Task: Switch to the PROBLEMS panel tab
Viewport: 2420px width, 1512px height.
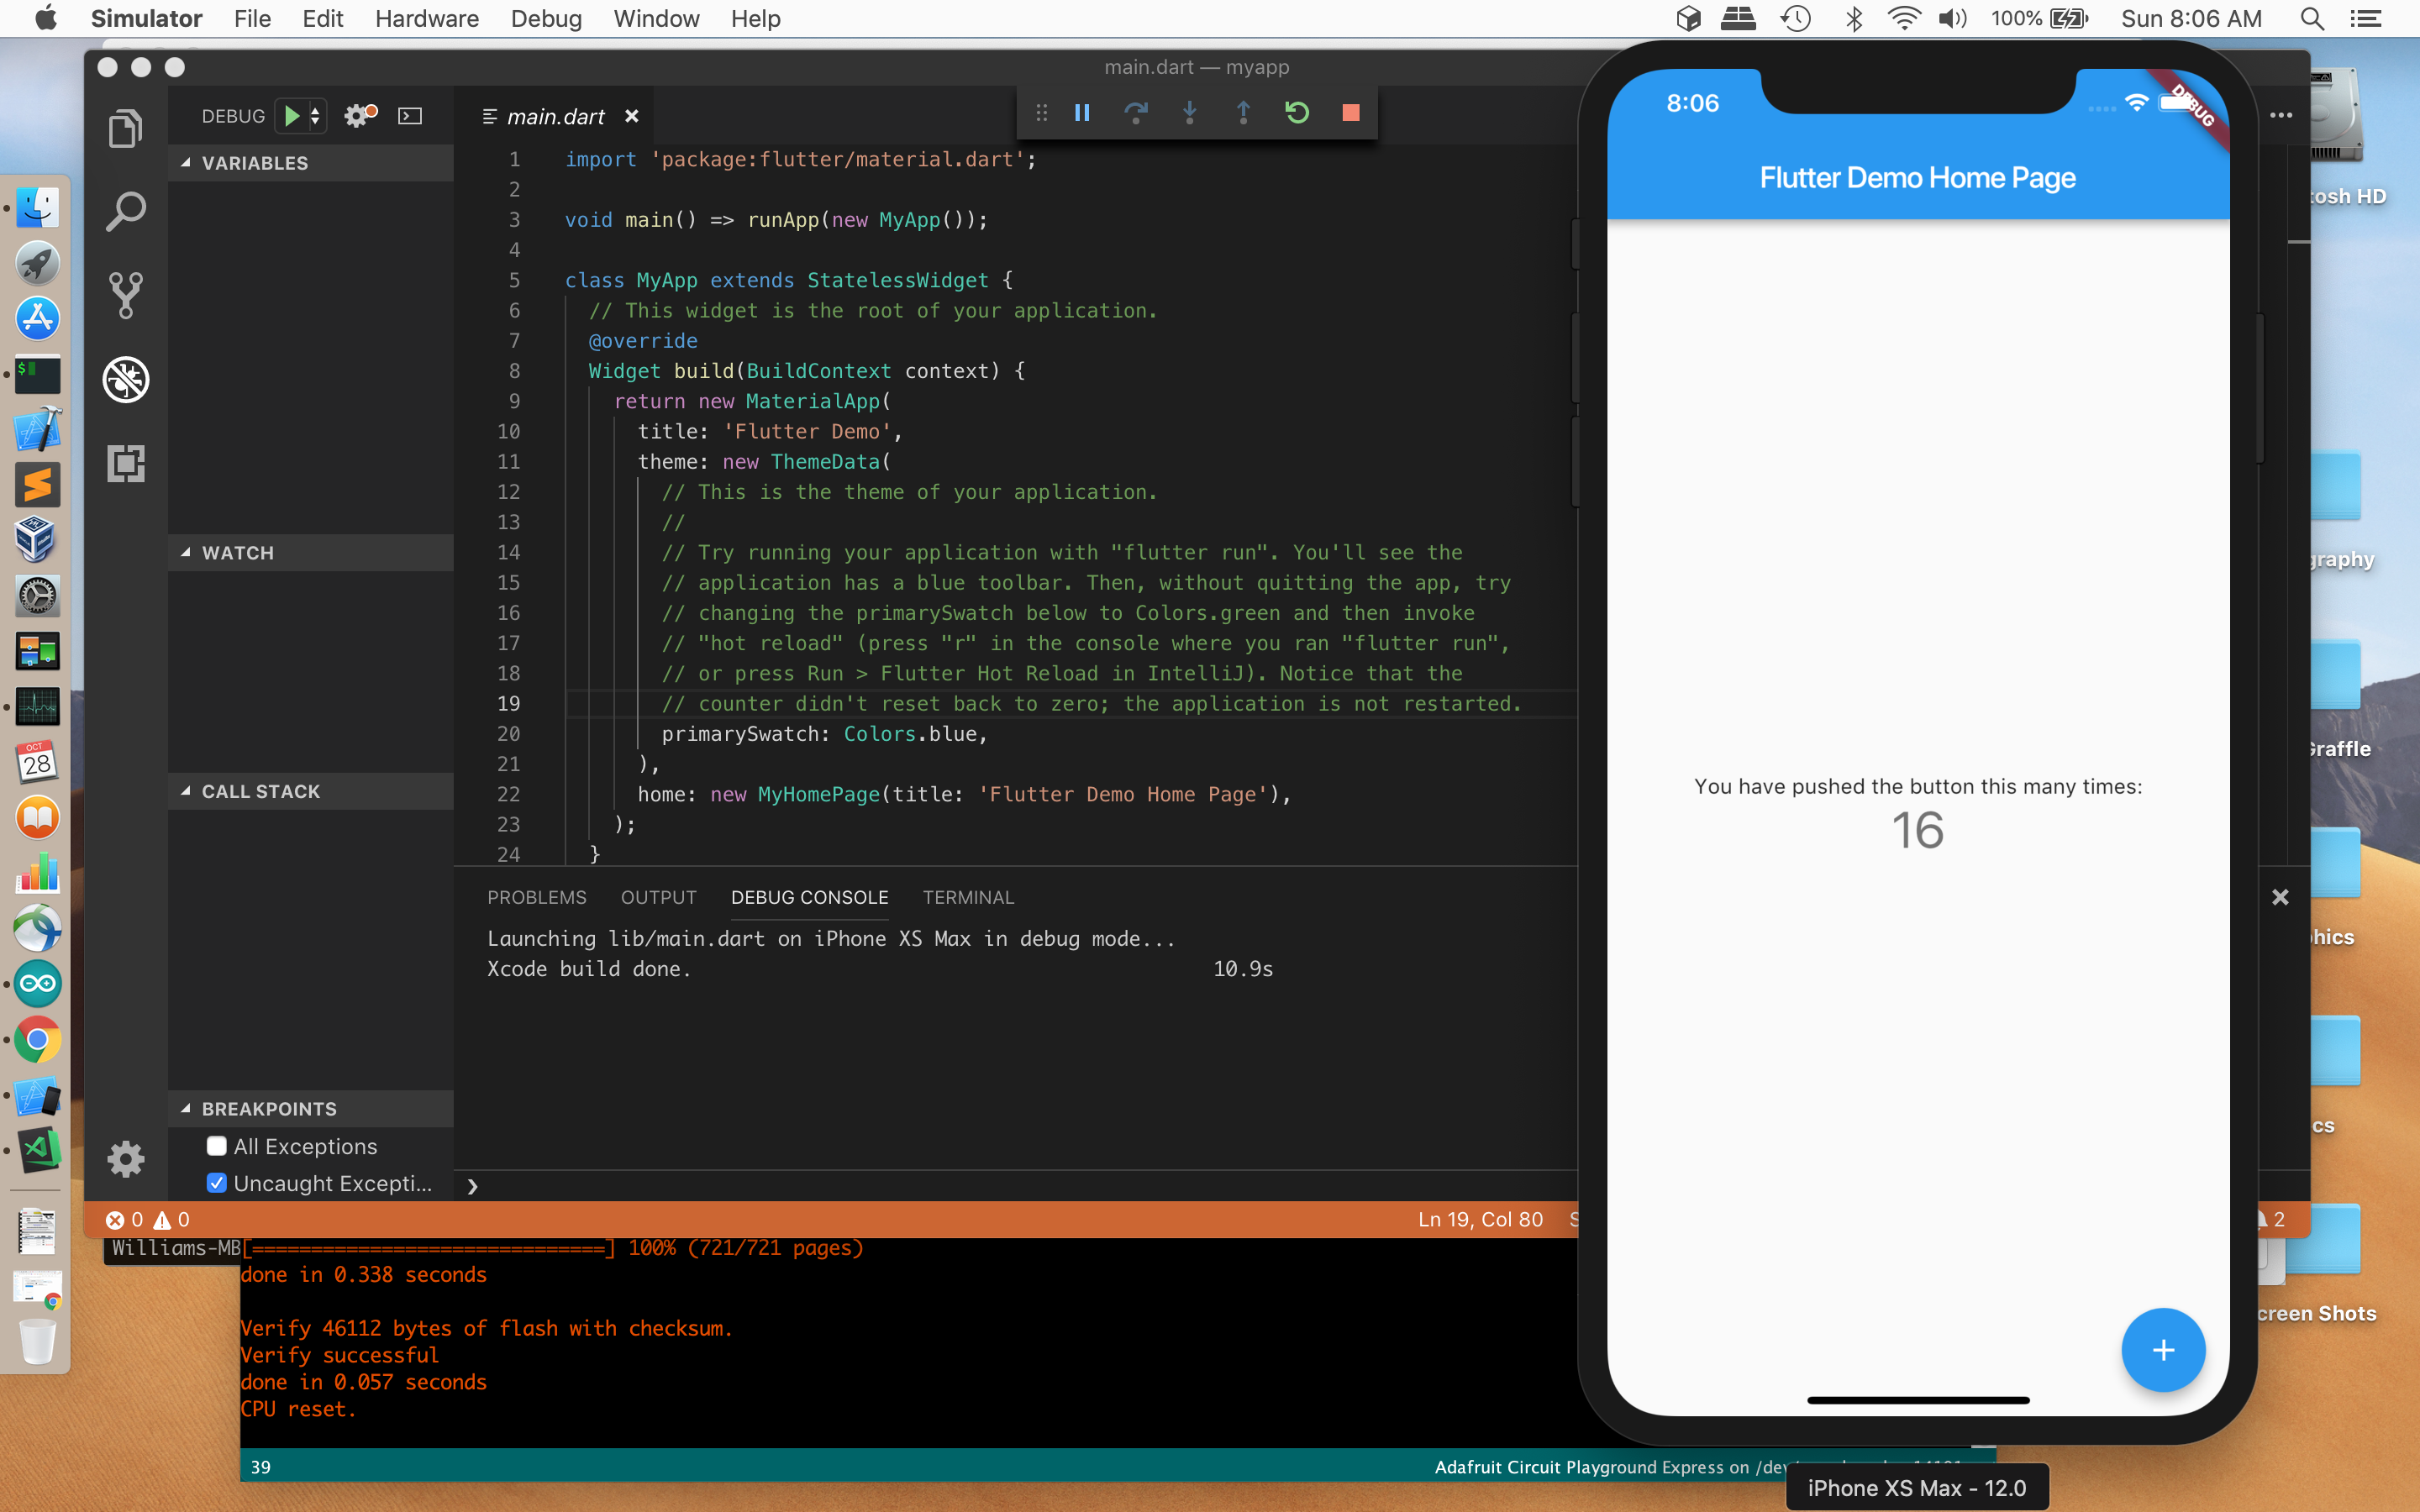Action: 537,897
